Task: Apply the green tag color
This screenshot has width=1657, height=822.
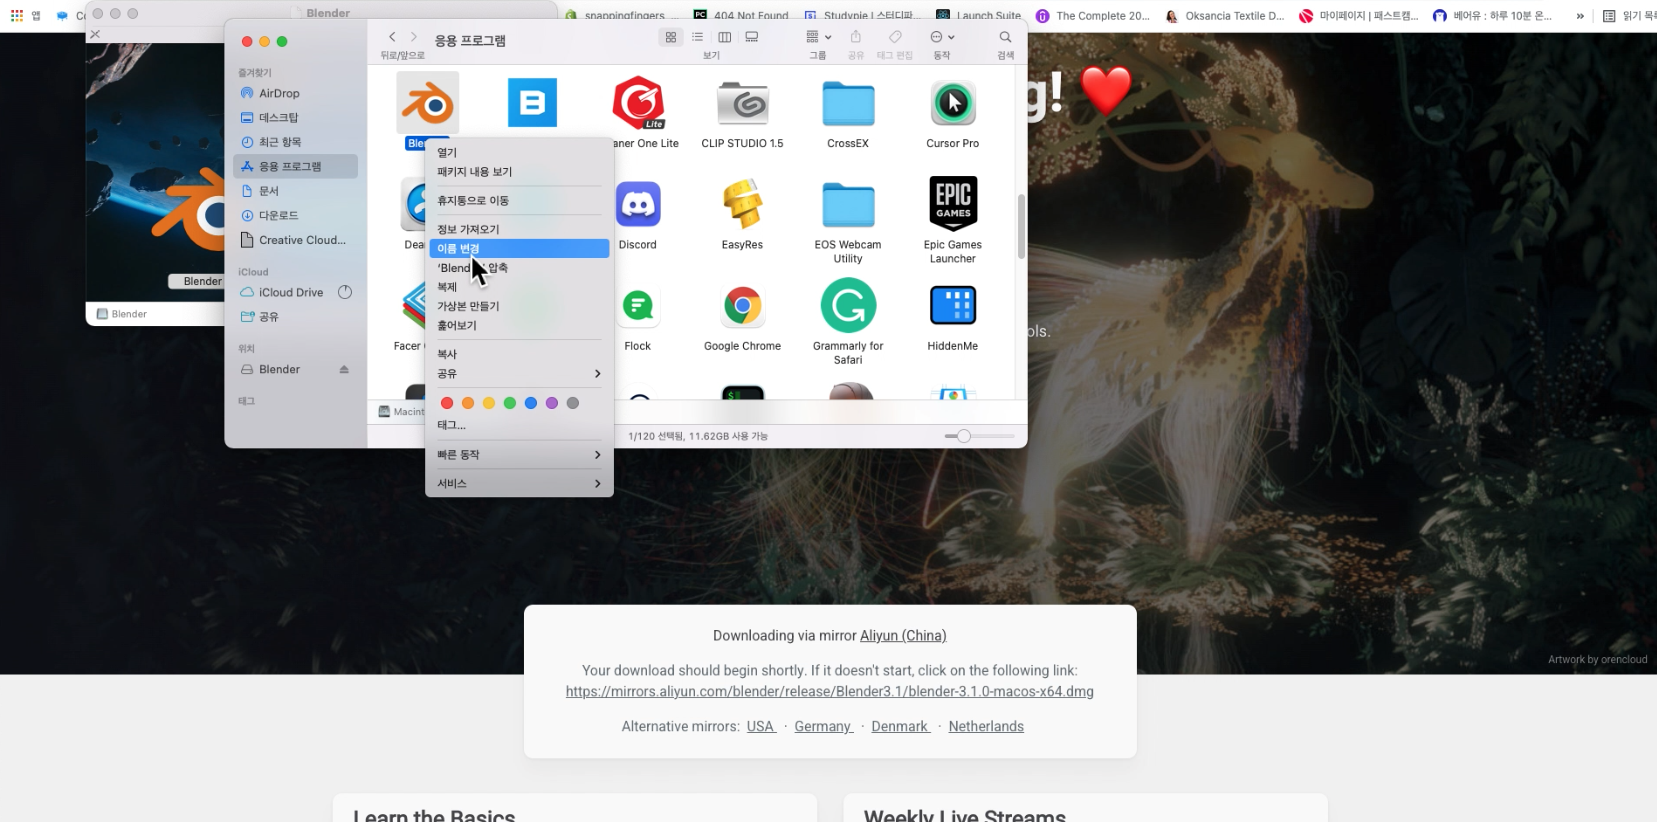Action: (x=510, y=403)
